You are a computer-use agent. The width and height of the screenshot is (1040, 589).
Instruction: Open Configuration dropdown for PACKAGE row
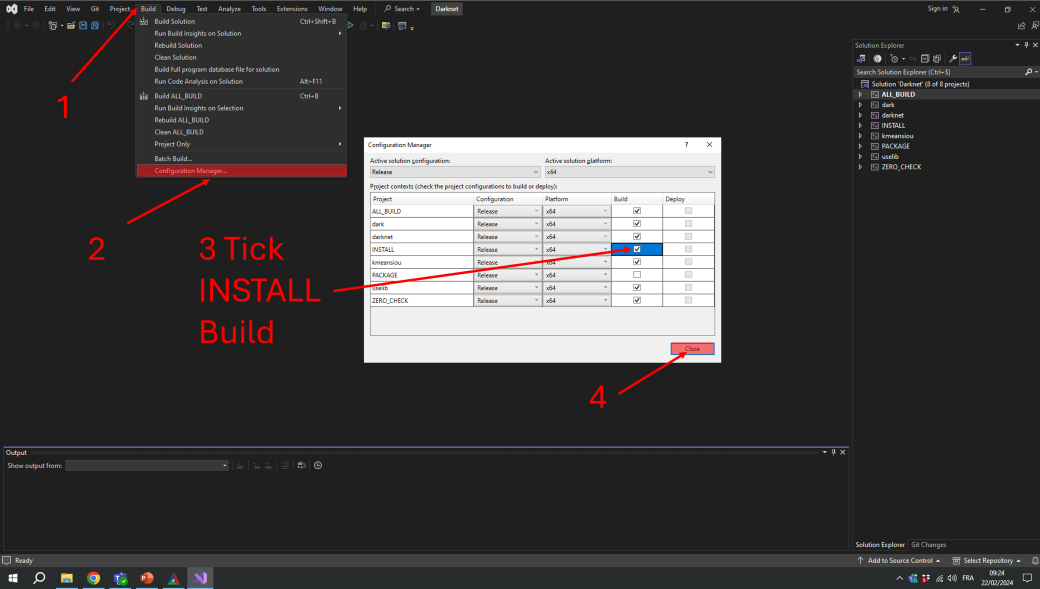tap(507, 275)
